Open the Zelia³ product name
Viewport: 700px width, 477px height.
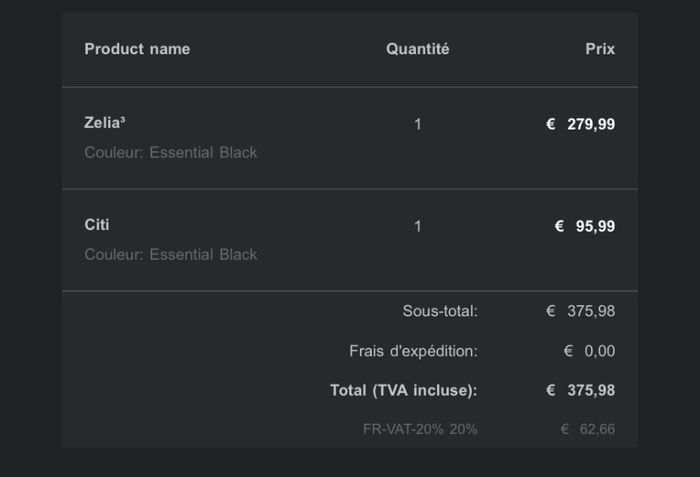pyautogui.click(x=105, y=123)
